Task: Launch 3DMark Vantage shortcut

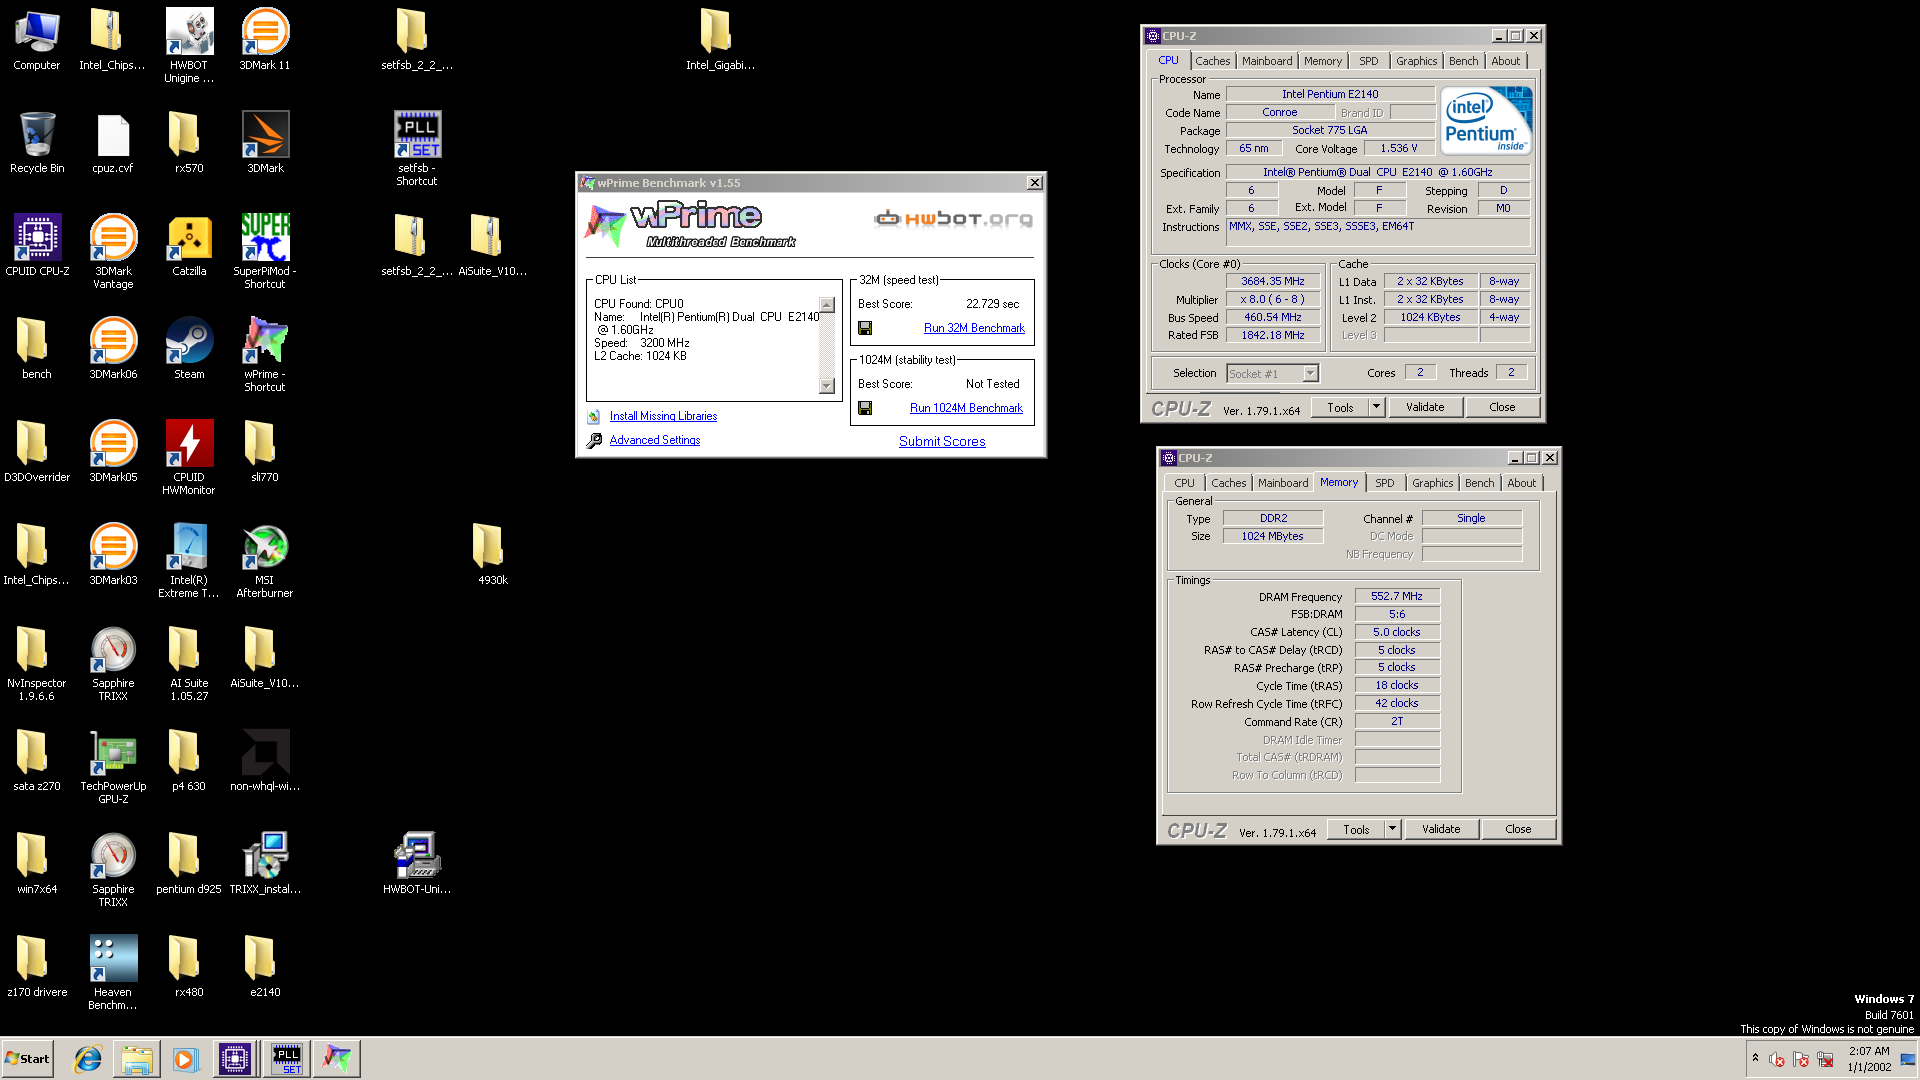Action: click(113, 252)
